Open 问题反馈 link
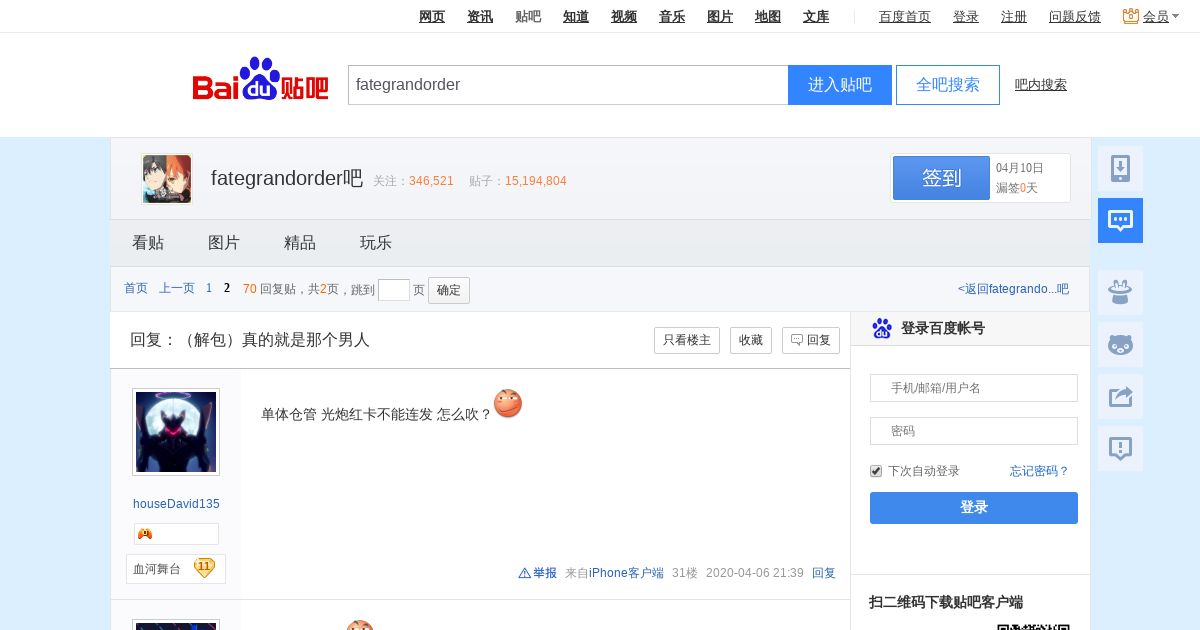 coord(1075,16)
